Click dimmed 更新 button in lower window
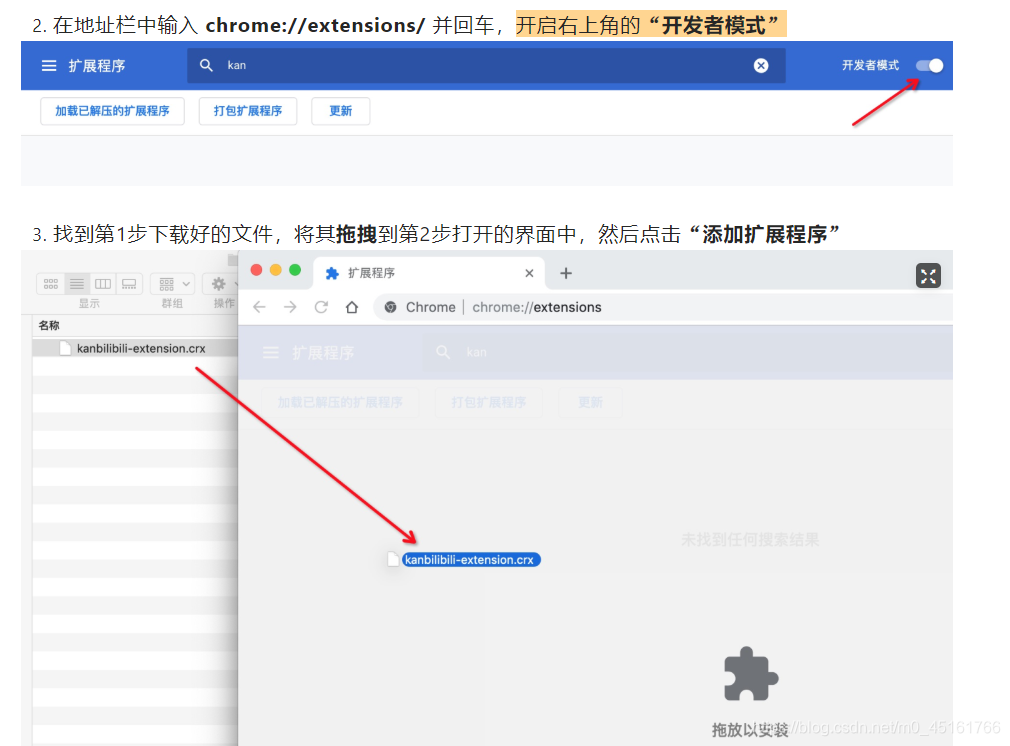This screenshot has width=1010, height=746. [591, 403]
